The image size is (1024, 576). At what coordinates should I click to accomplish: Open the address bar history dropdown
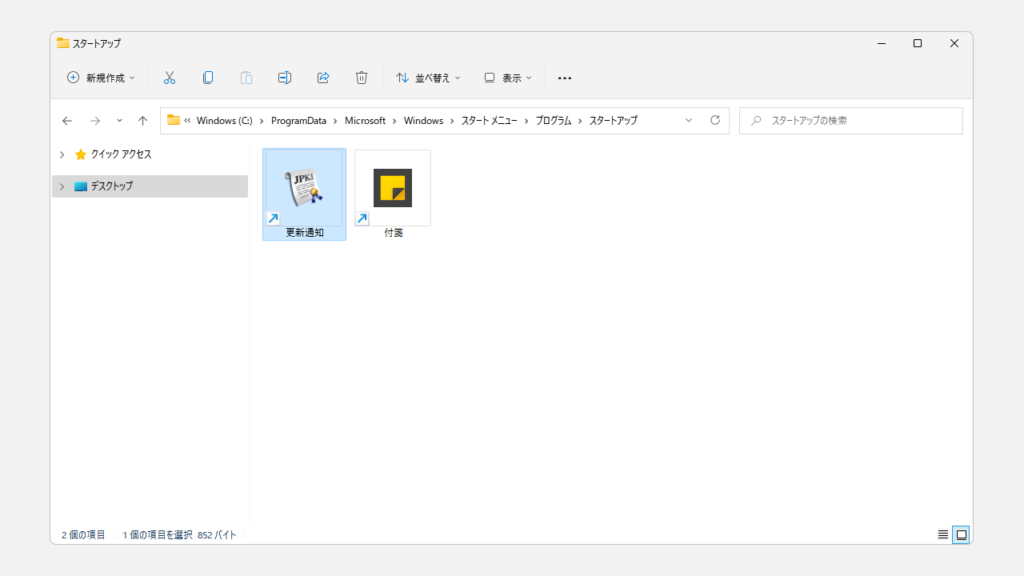tap(688, 120)
